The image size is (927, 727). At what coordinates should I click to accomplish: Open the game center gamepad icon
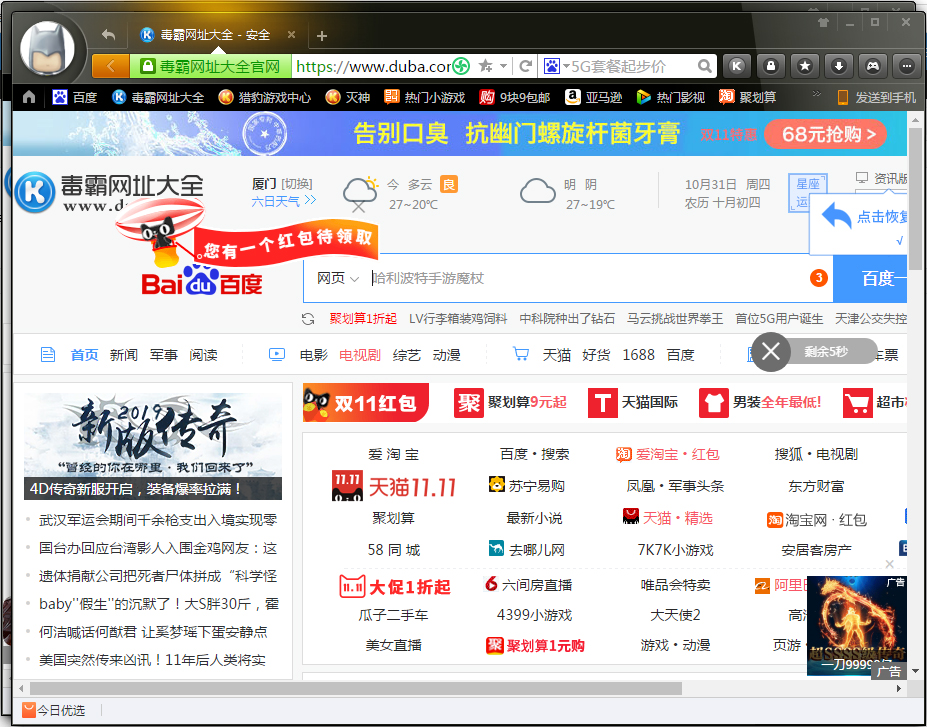873,64
